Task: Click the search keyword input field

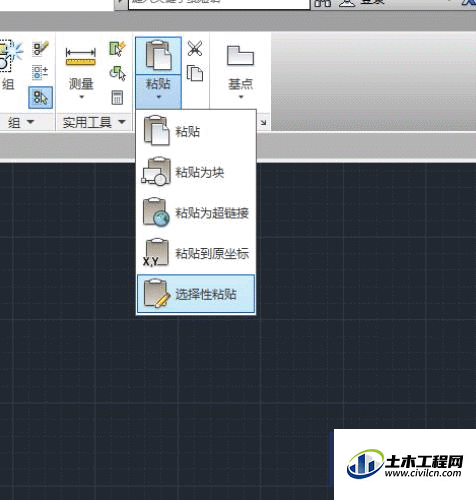Action: 219,3
